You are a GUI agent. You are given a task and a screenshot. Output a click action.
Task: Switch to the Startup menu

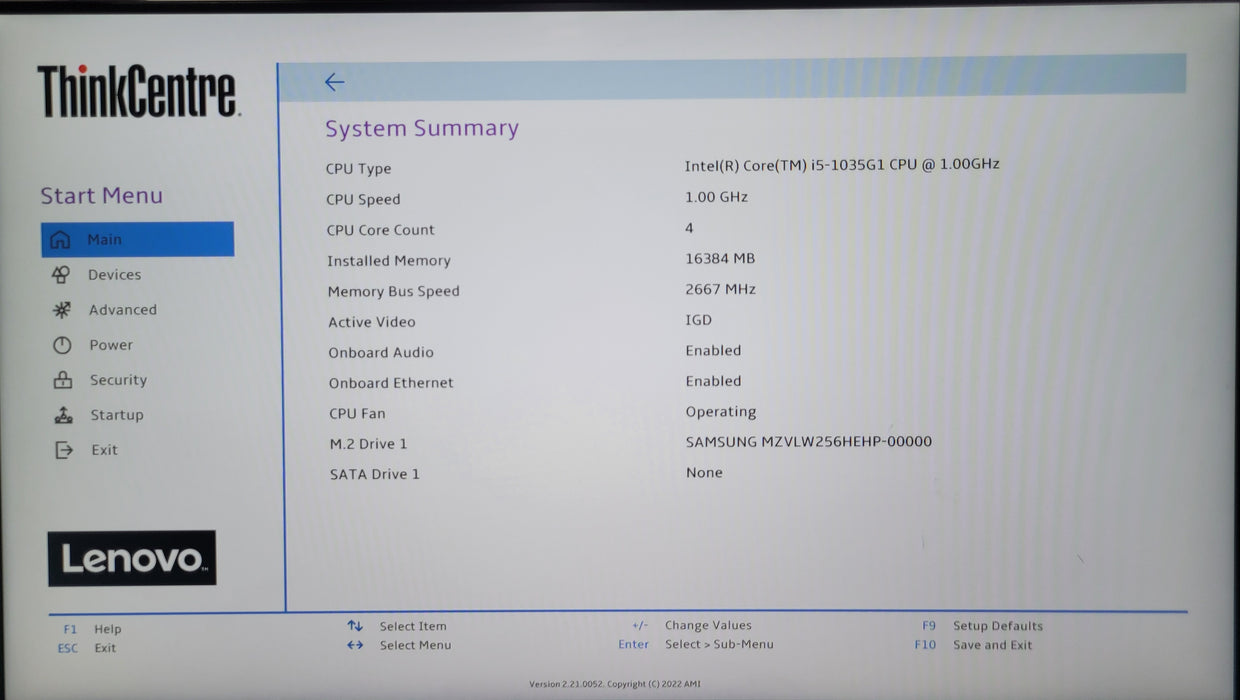(x=117, y=415)
